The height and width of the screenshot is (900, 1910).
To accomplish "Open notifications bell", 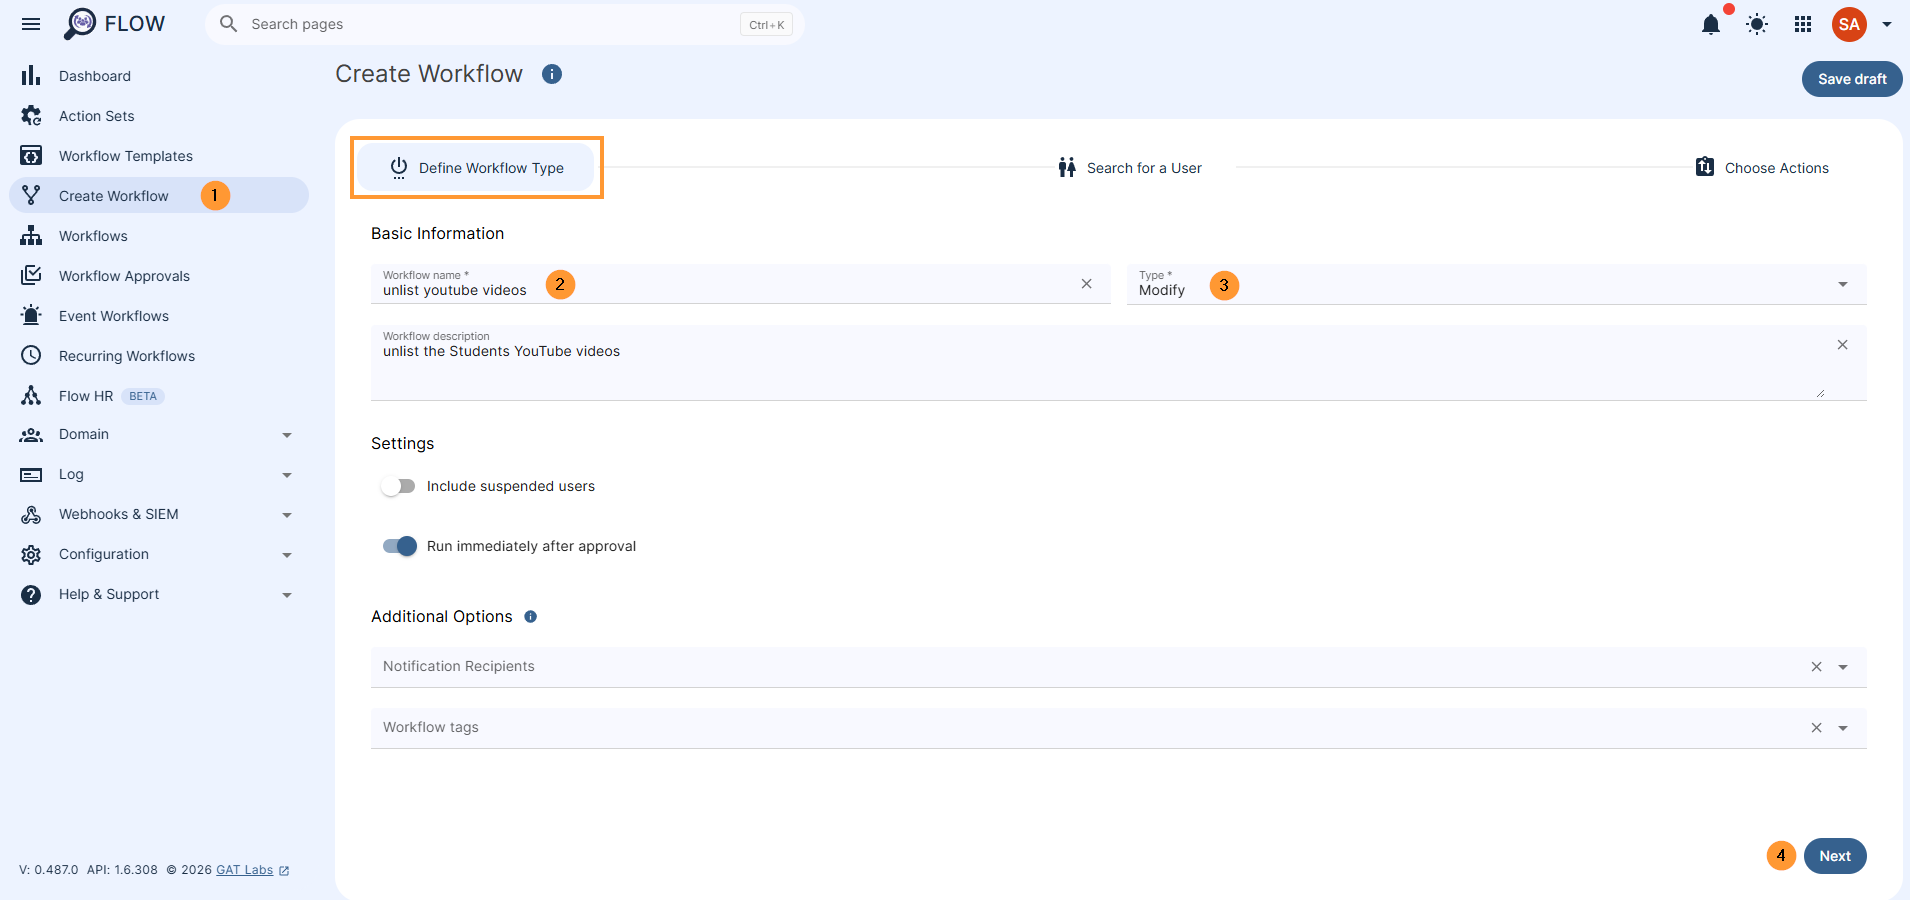I will click(x=1711, y=24).
